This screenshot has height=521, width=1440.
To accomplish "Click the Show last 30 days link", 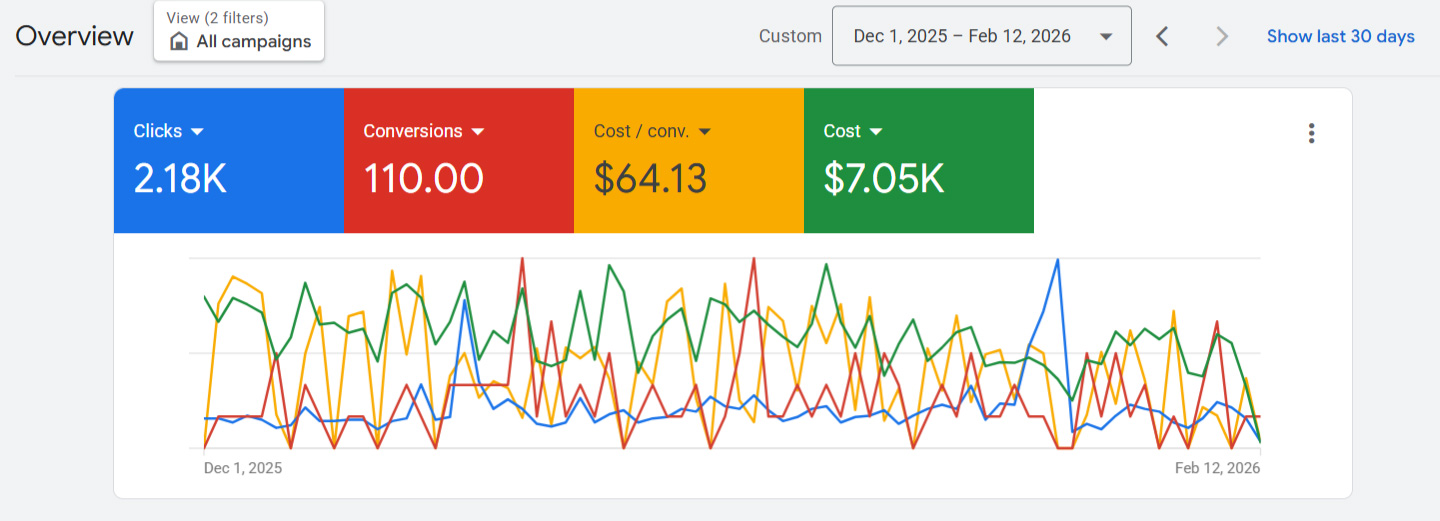I will 1340,37.
